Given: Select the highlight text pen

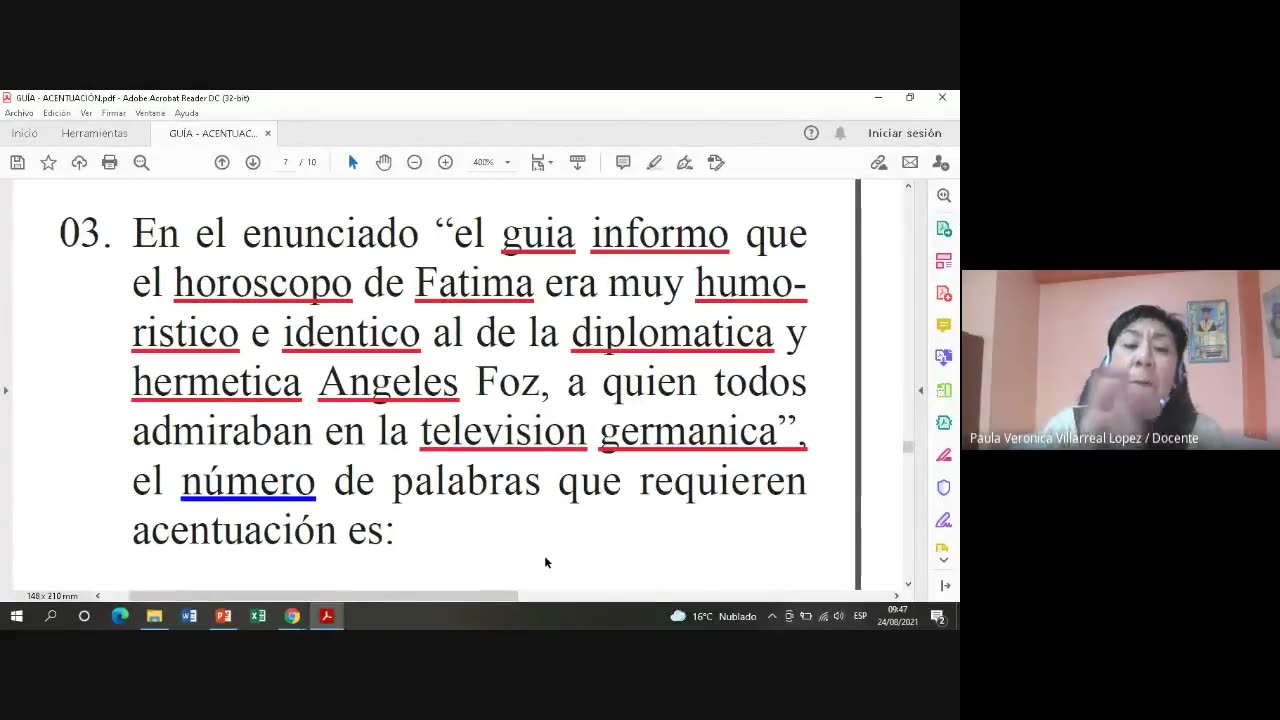Looking at the screenshot, I should pos(654,162).
